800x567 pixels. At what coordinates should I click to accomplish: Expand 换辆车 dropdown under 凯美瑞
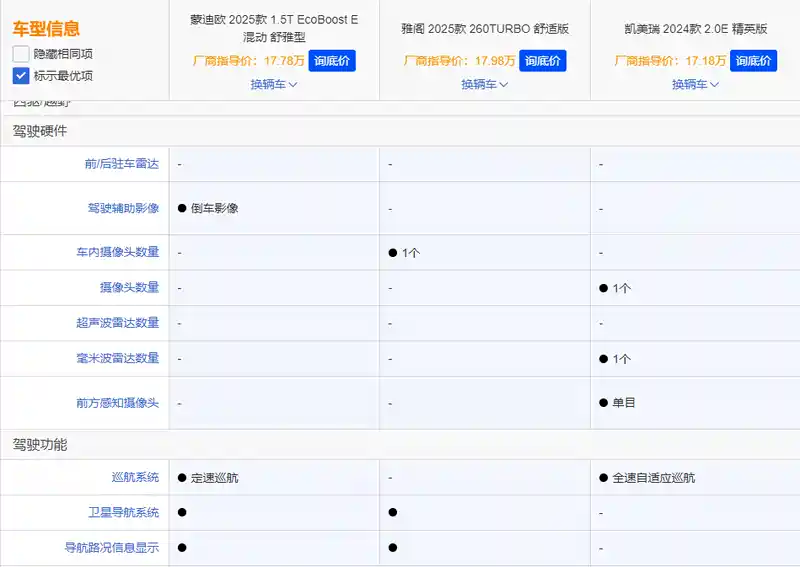695,84
